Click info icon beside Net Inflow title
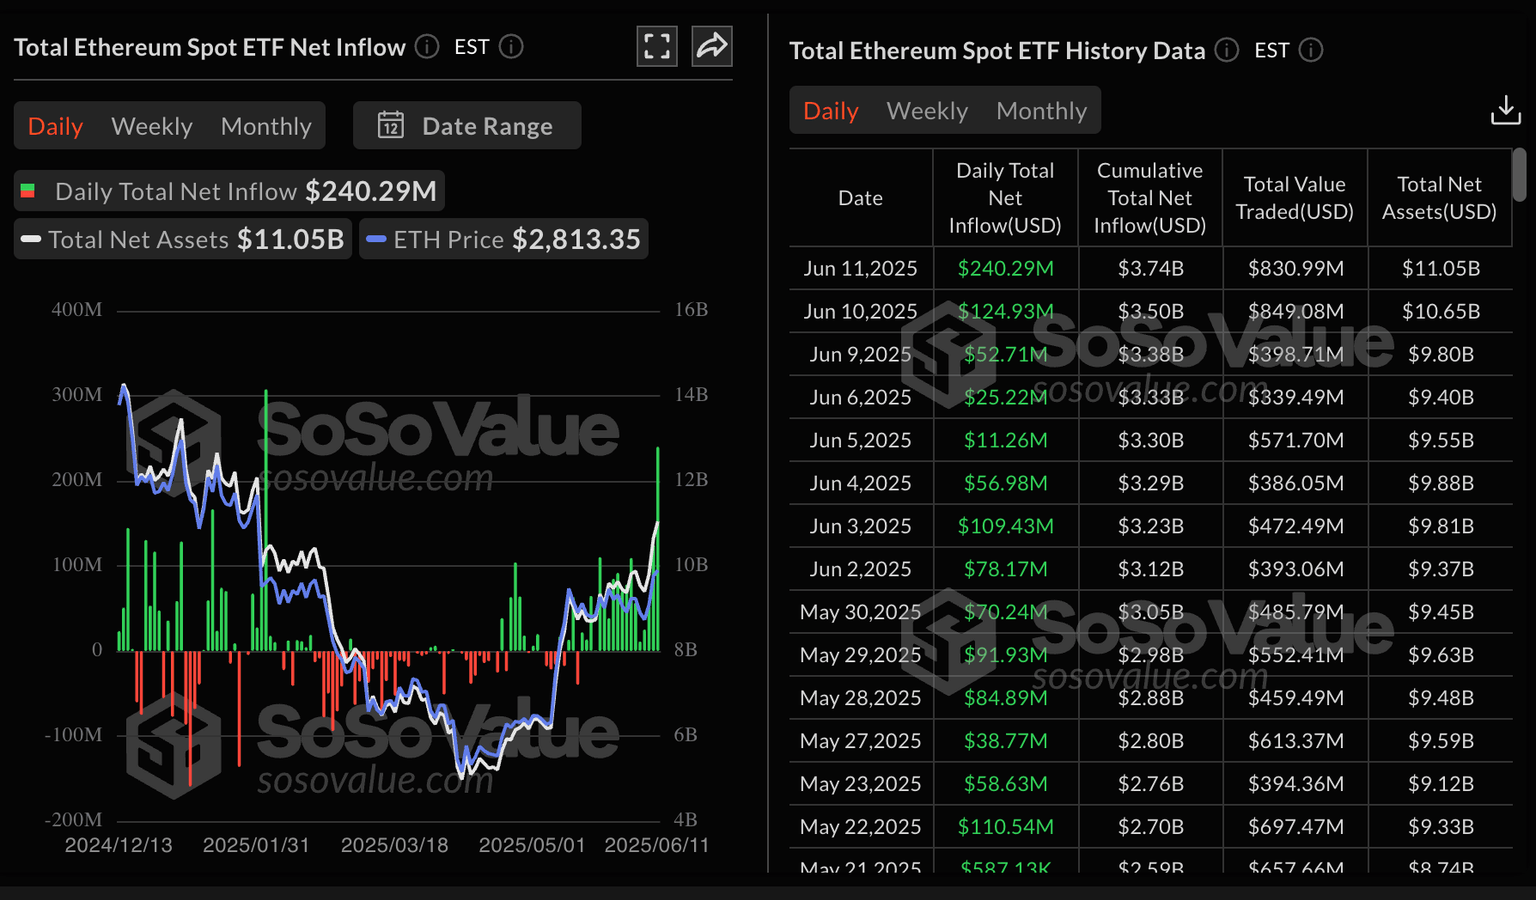Viewport: 1536px width, 900px height. [427, 47]
